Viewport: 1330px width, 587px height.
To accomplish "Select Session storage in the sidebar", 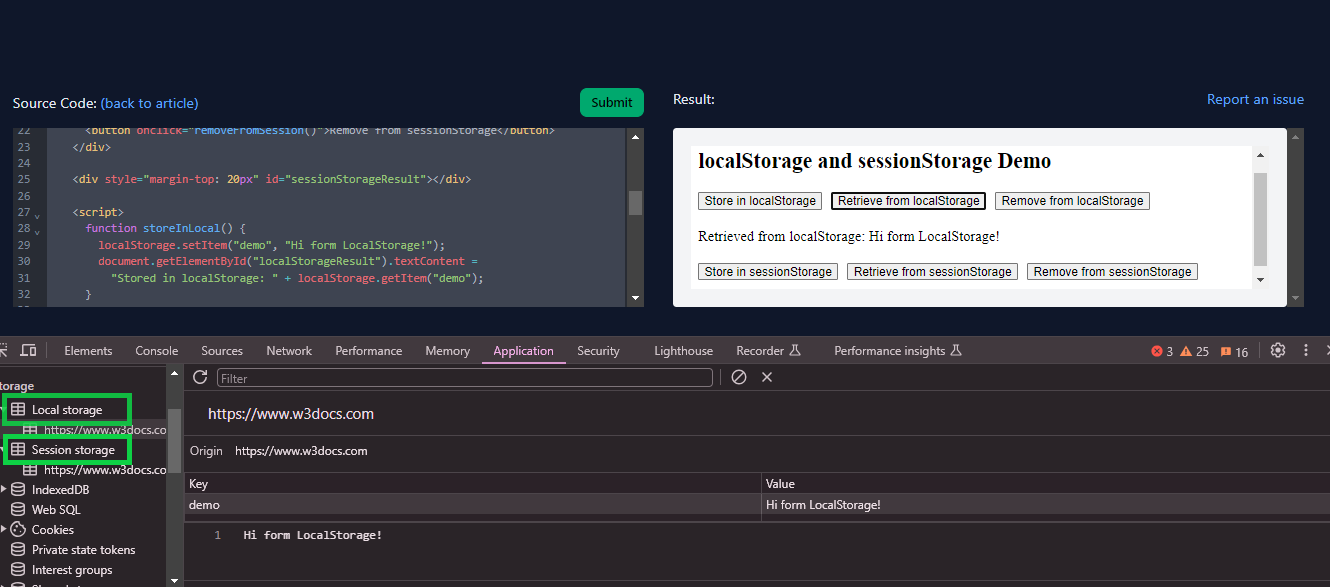I will coord(72,450).
